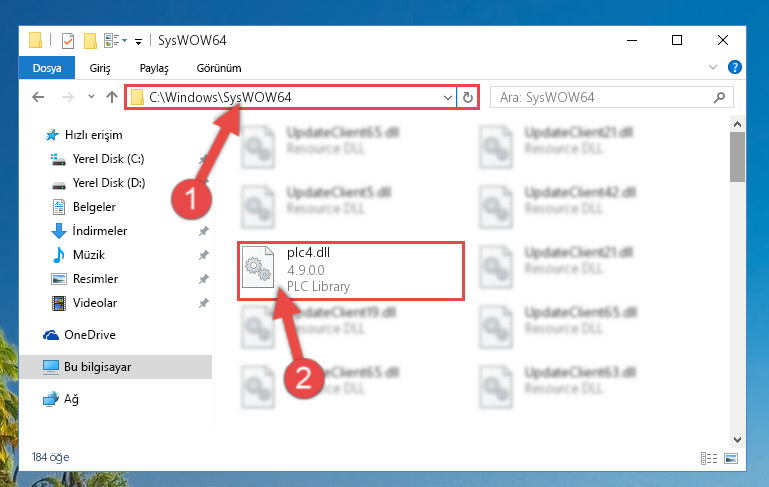The height and width of the screenshot is (487, 769).
Task: Open OneDrive in the sidebar
Action: point(90,334)
